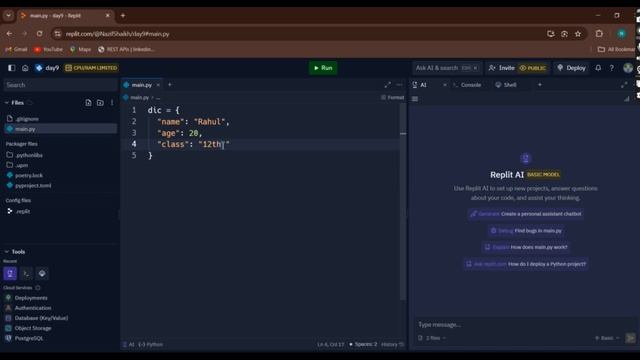The image size is (640, 360).
Task: Collapse the Files section
Action: coord(7,102)
